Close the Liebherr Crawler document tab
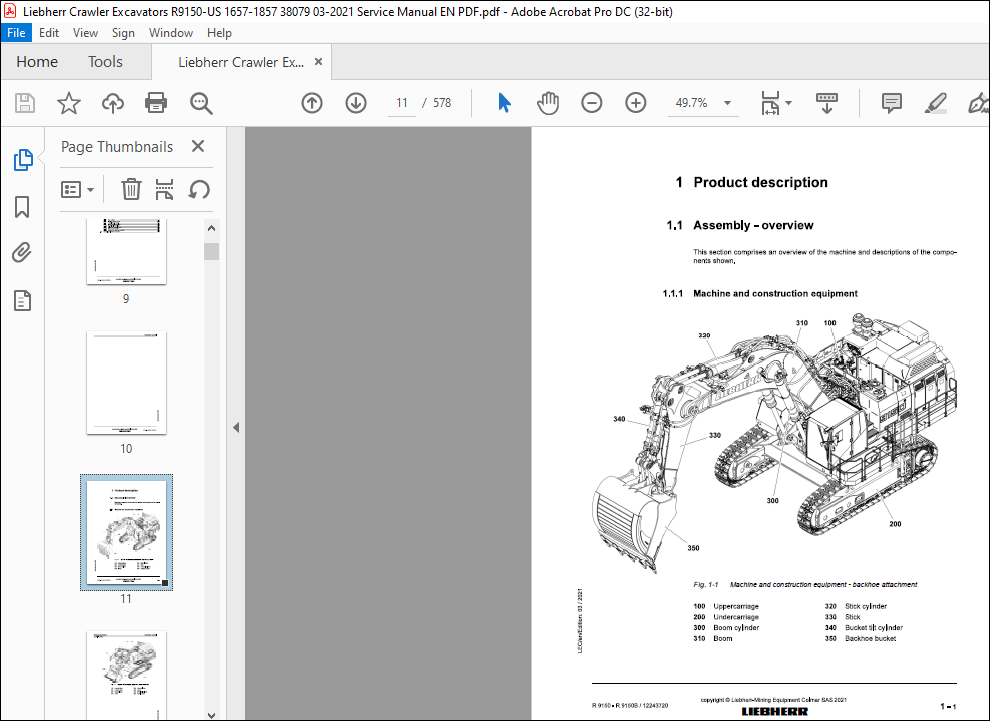This screenshot has height=721, width=990. click(319, 61)
